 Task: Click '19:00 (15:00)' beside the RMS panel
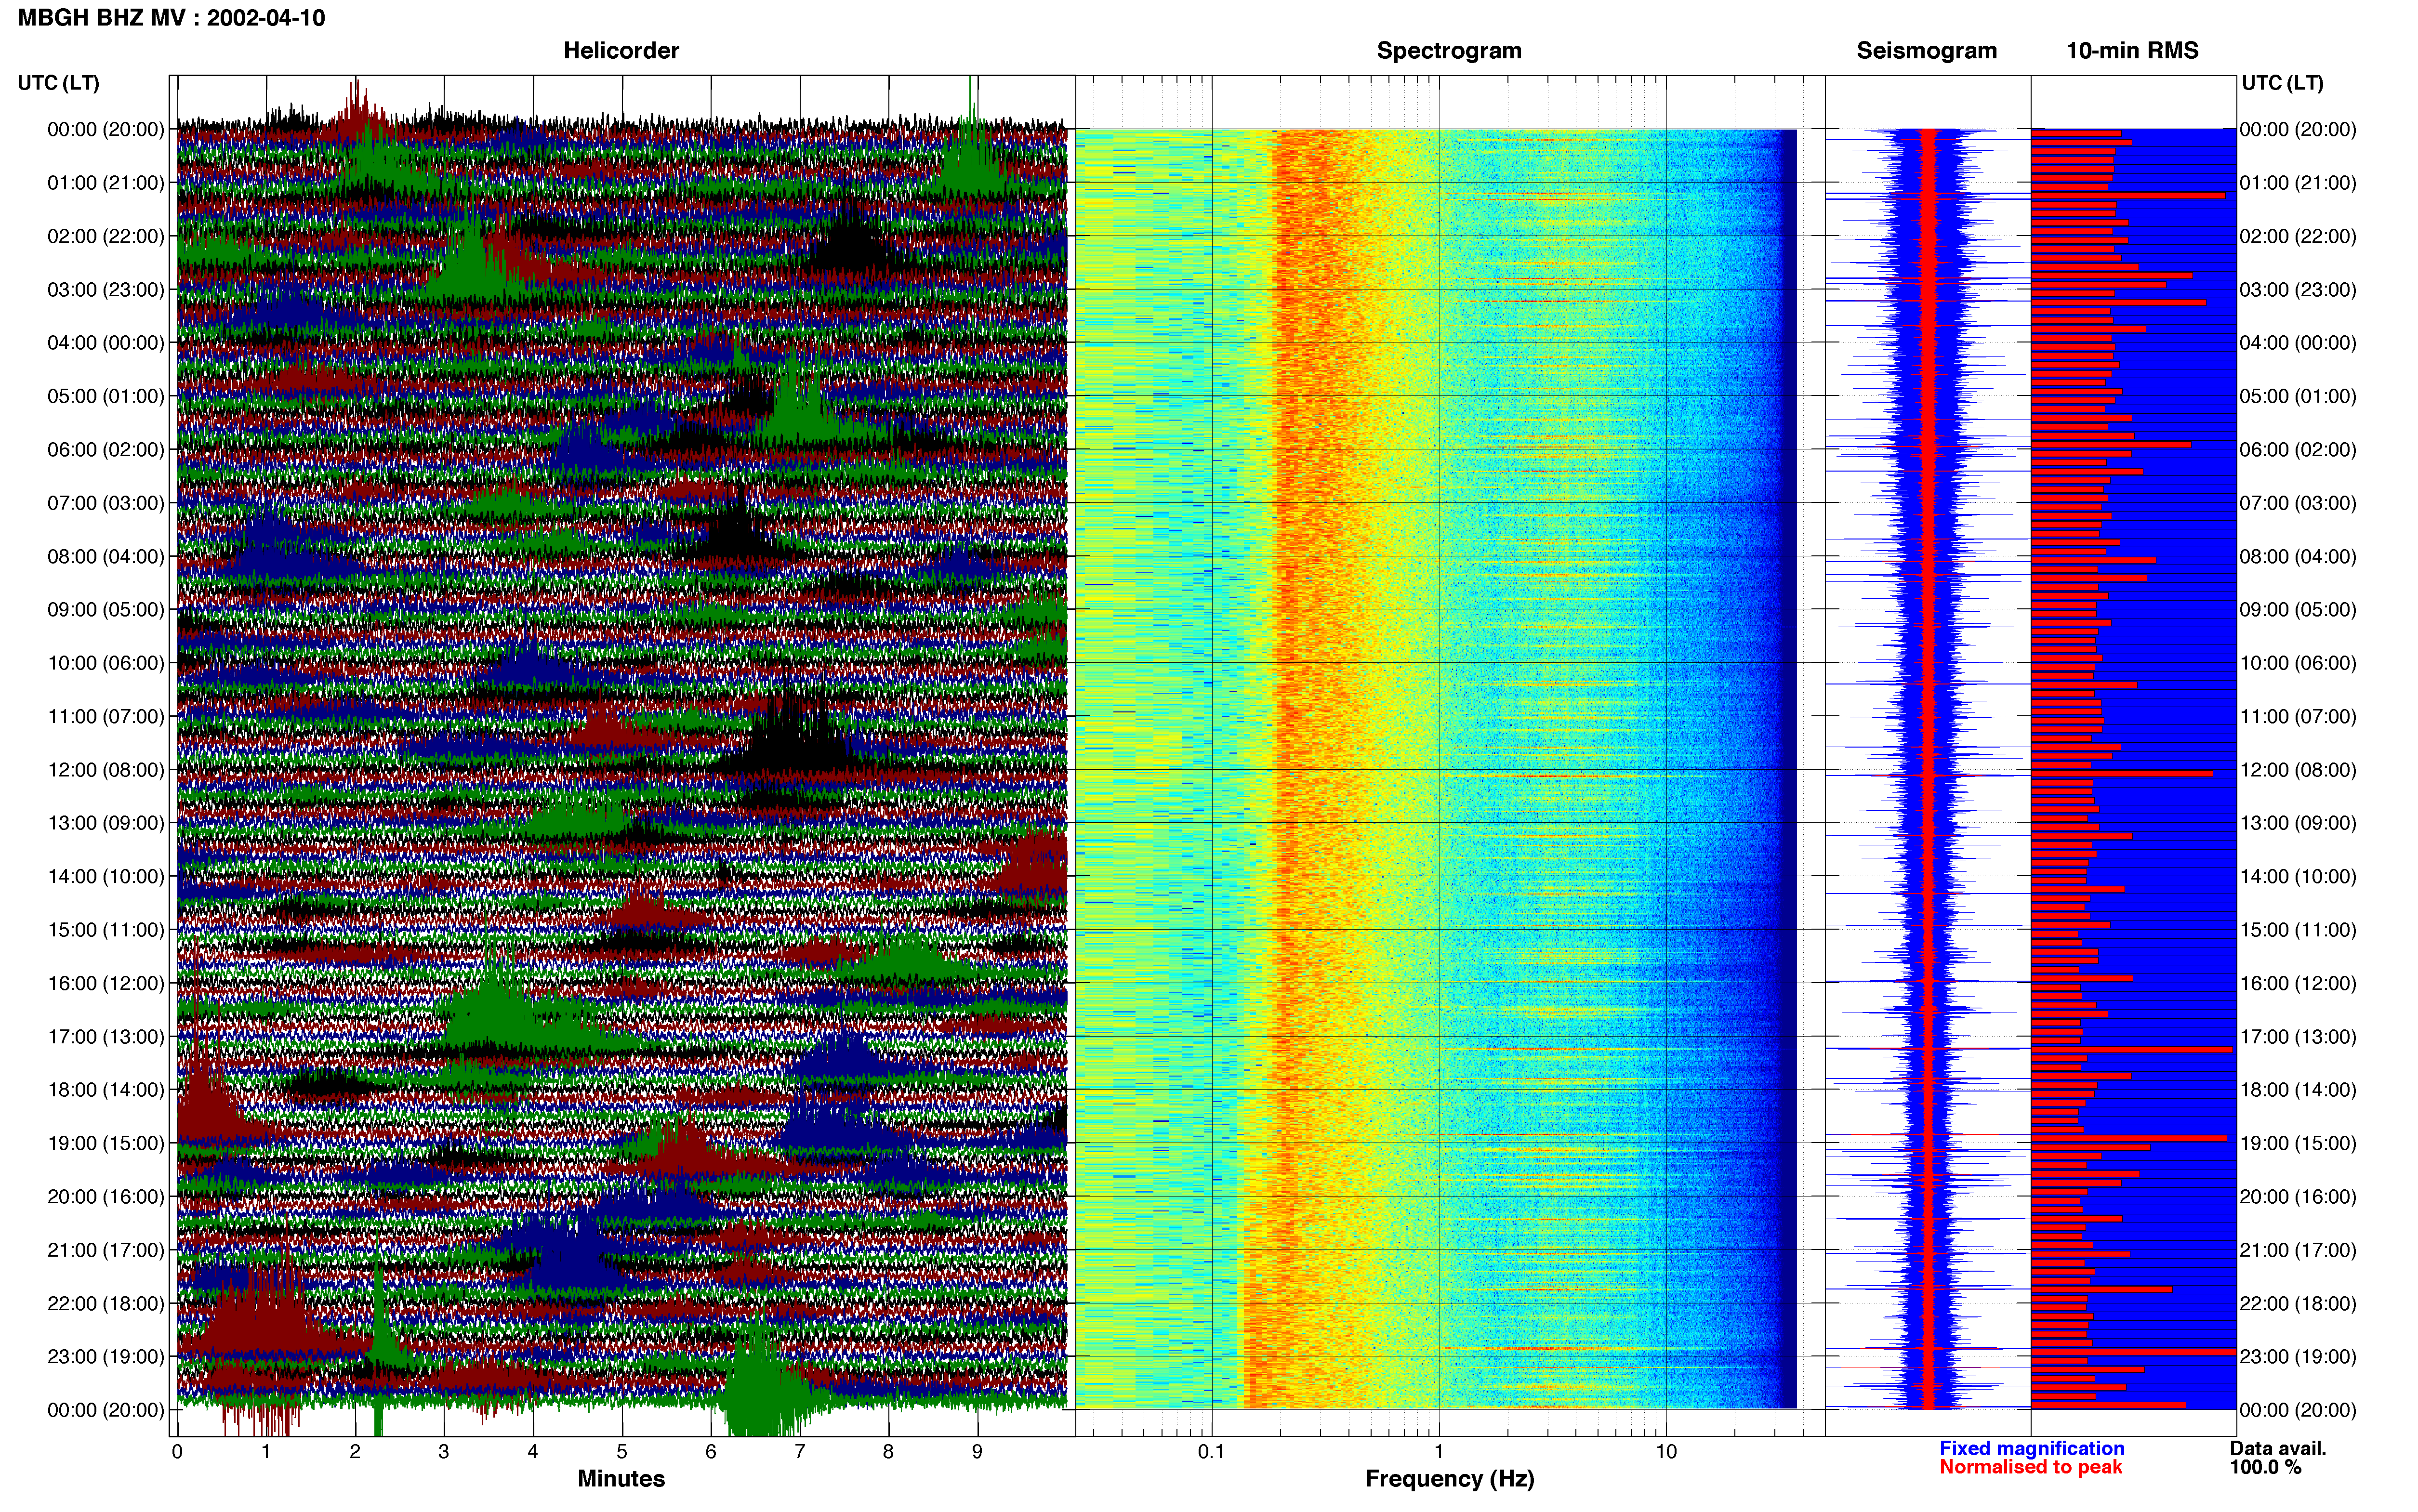[x=2298, y=1143]
